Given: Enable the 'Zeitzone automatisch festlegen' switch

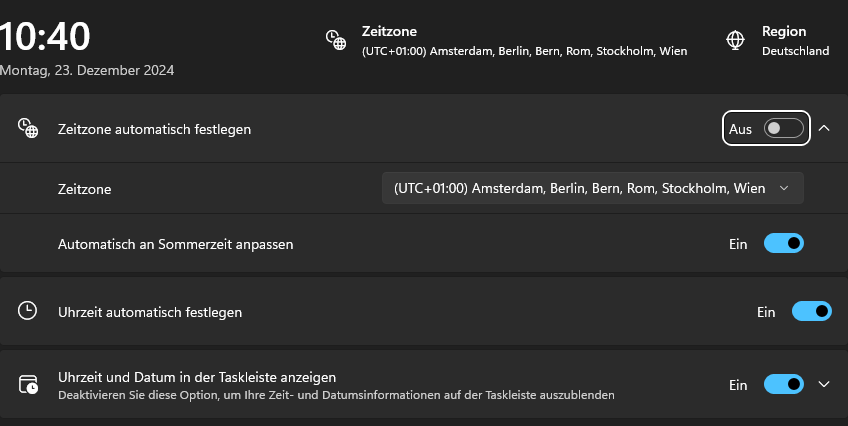Looking at the screenshot, I should [x=783, y=128].
